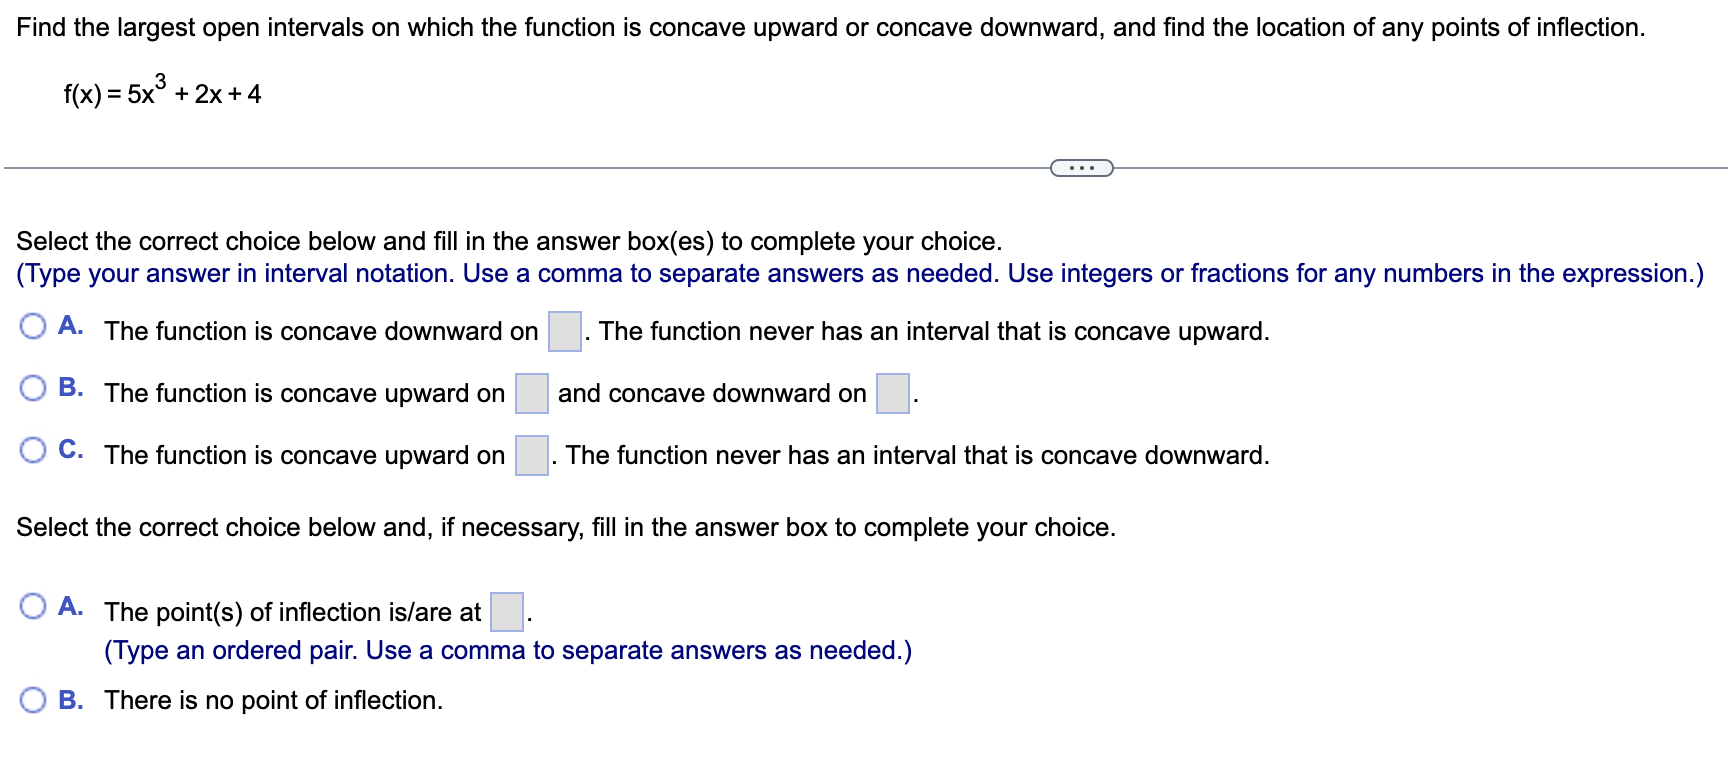Image resolution: width=1728 pixels, height=760 pixels.
Task: Click the concave downward answer box in choice B
Action: tap(891, 392)
